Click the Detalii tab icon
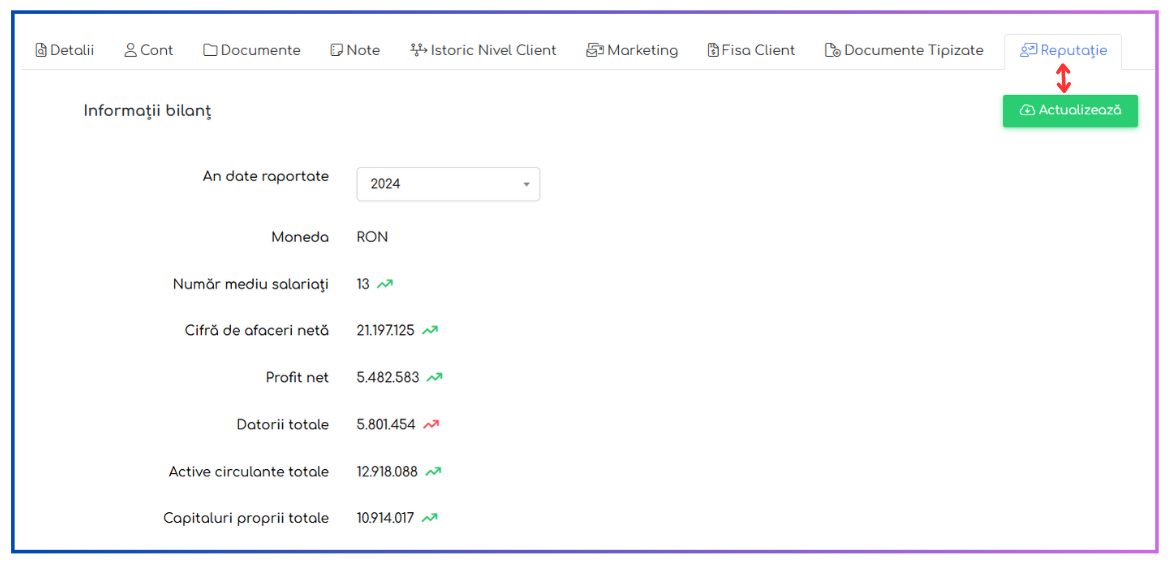The width and height of the screenshot is (1174, 564). coord(41,51)
